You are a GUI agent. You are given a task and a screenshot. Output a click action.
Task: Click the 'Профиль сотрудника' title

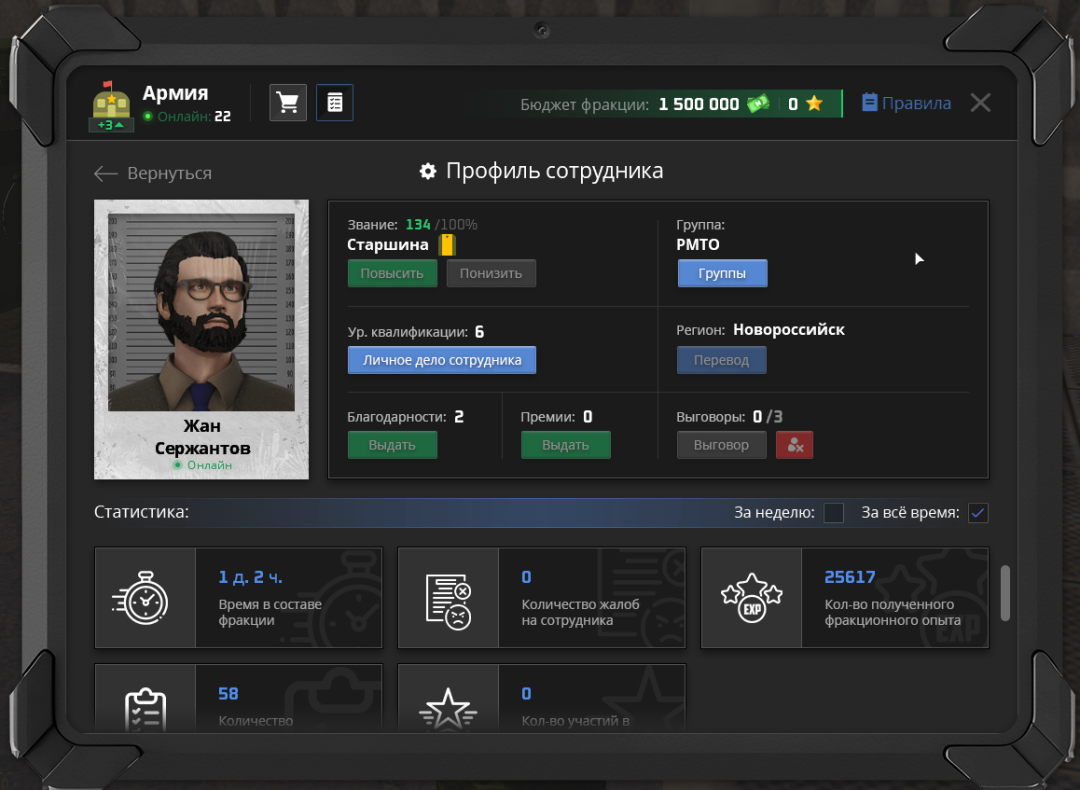[x=554, y=171]
